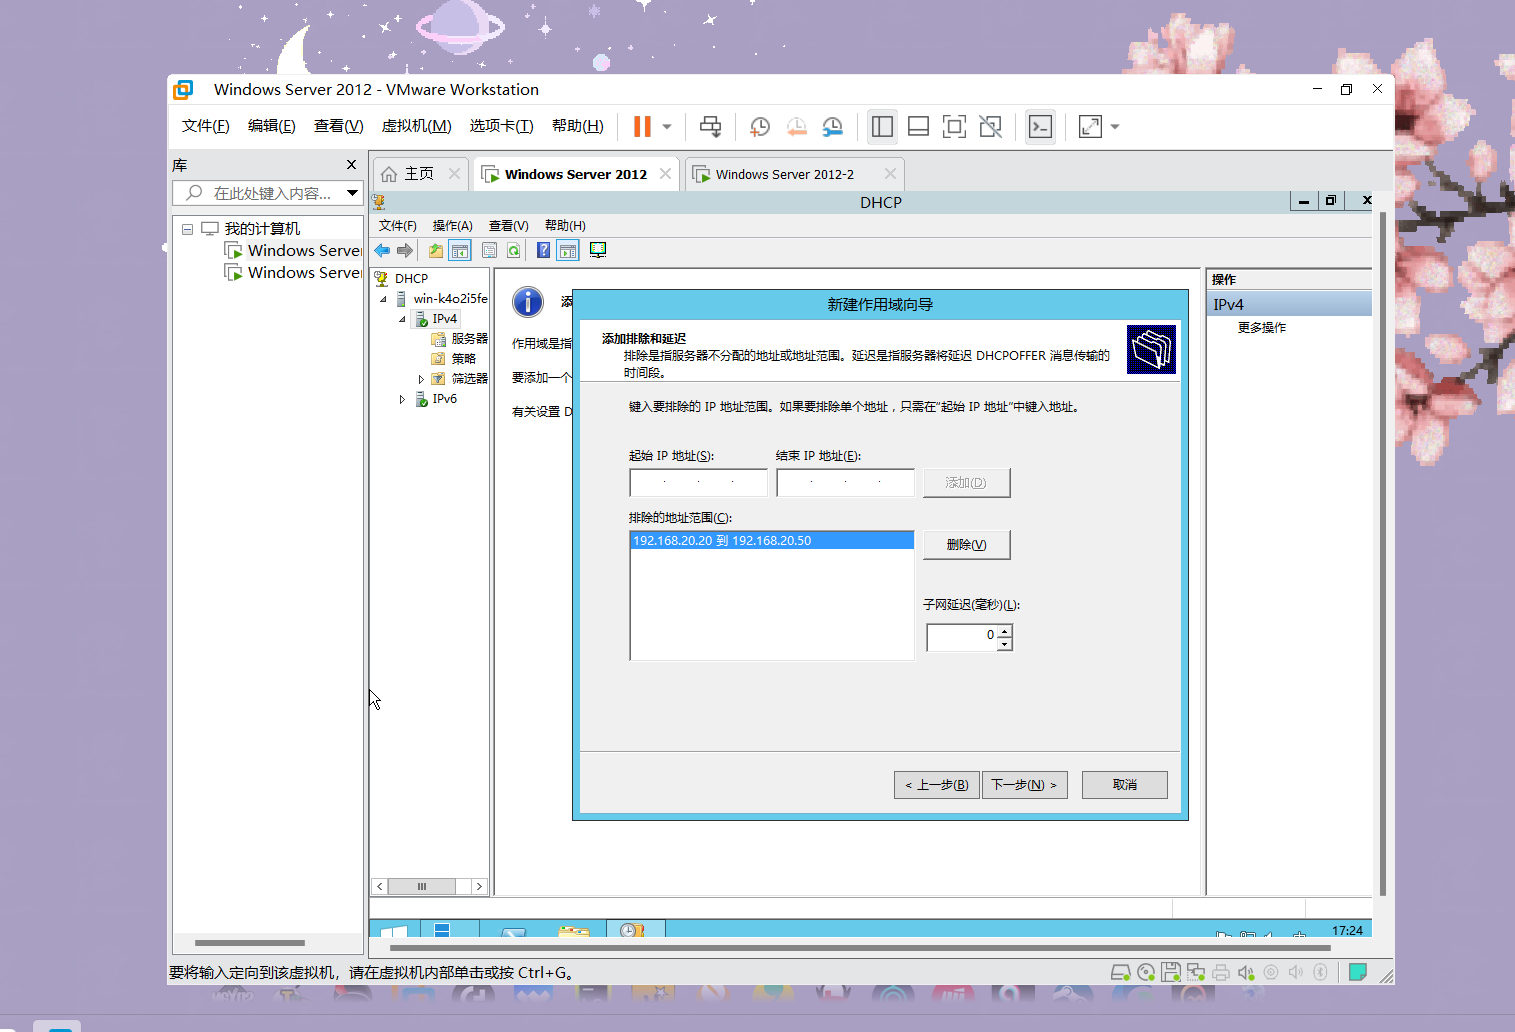This screenshot has height=1032, width=1515.
Task: Click the 下一步(N) next button
Action: [1025, 785]
